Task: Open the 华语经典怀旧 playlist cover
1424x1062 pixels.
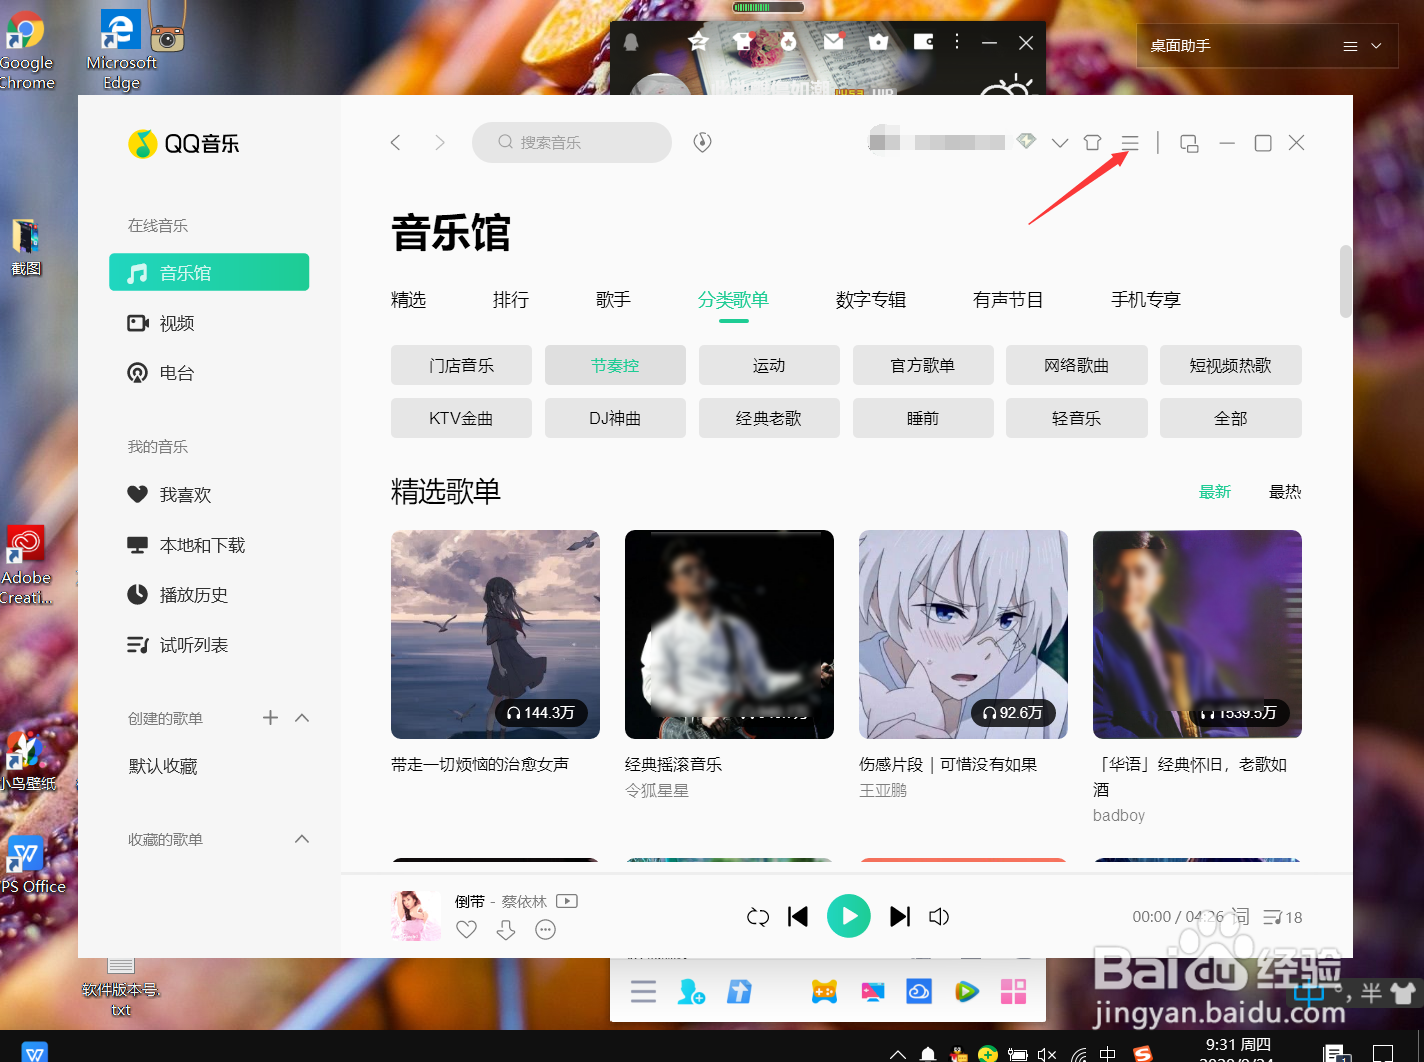Action: (x=1197, y=634)
